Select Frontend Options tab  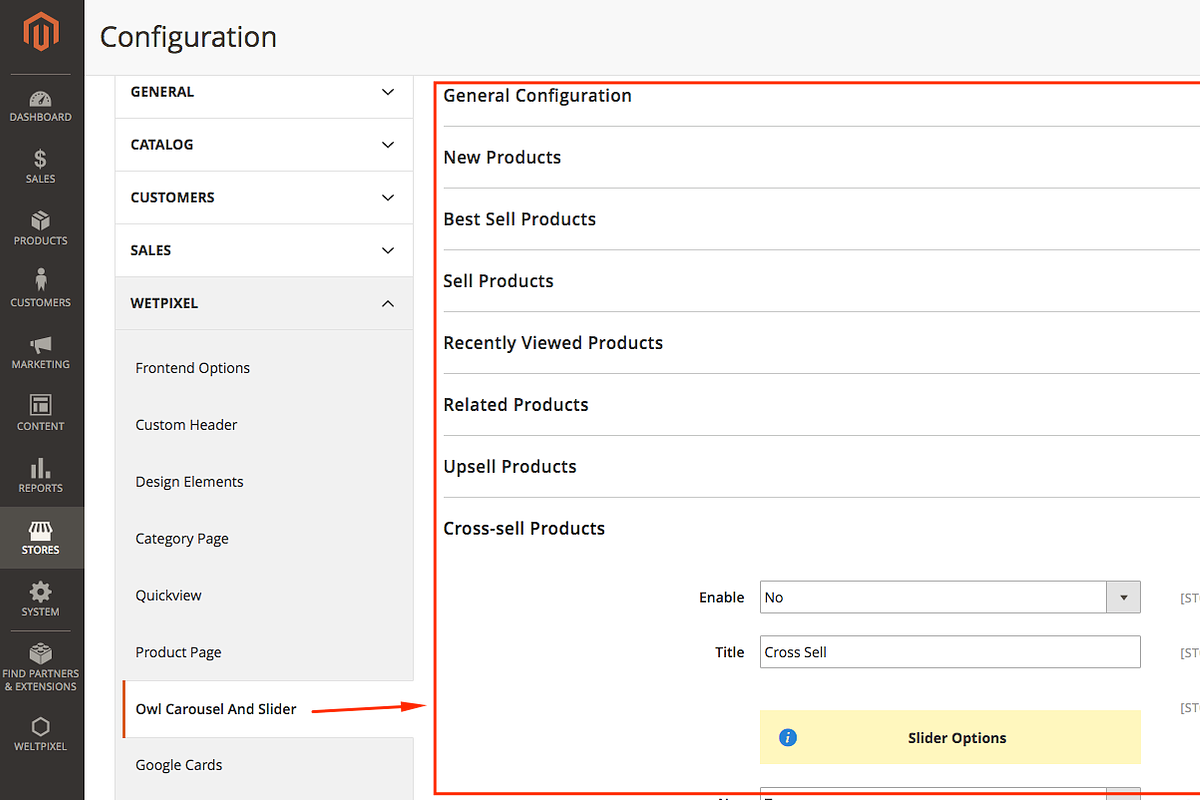193,368
